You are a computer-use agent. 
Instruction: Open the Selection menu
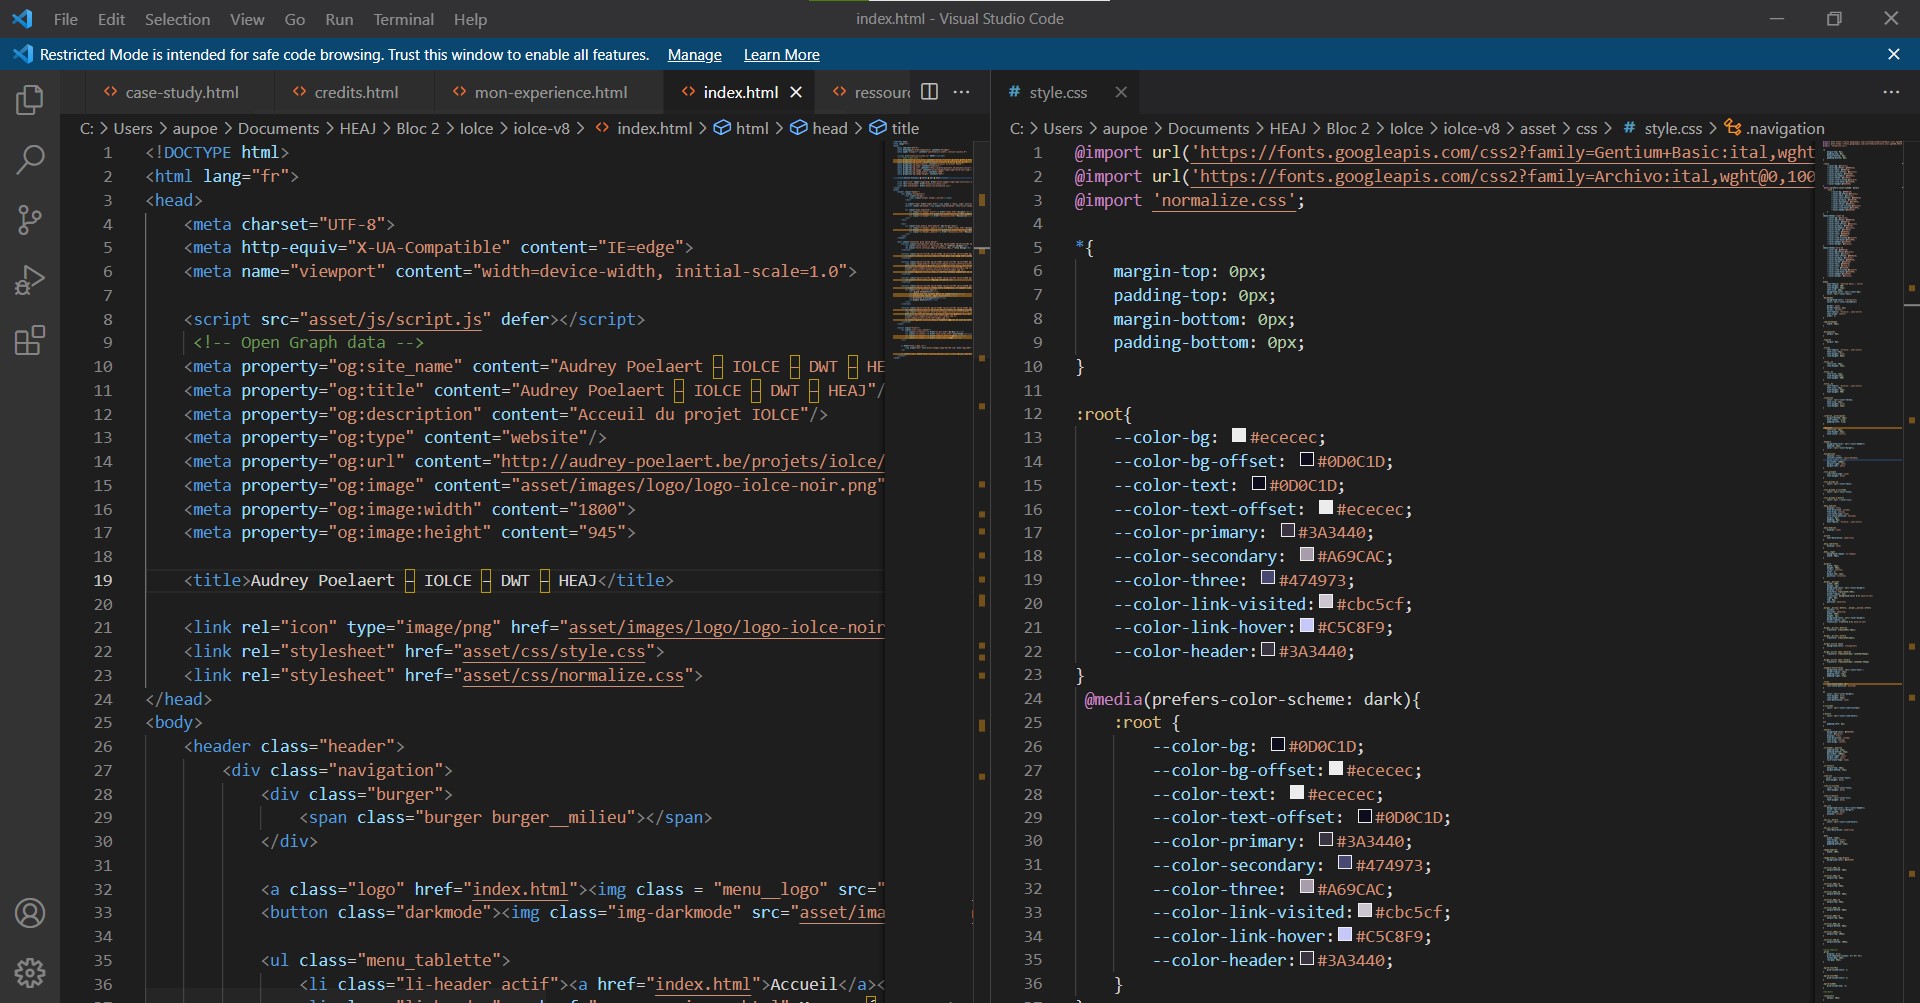[177, 19]
